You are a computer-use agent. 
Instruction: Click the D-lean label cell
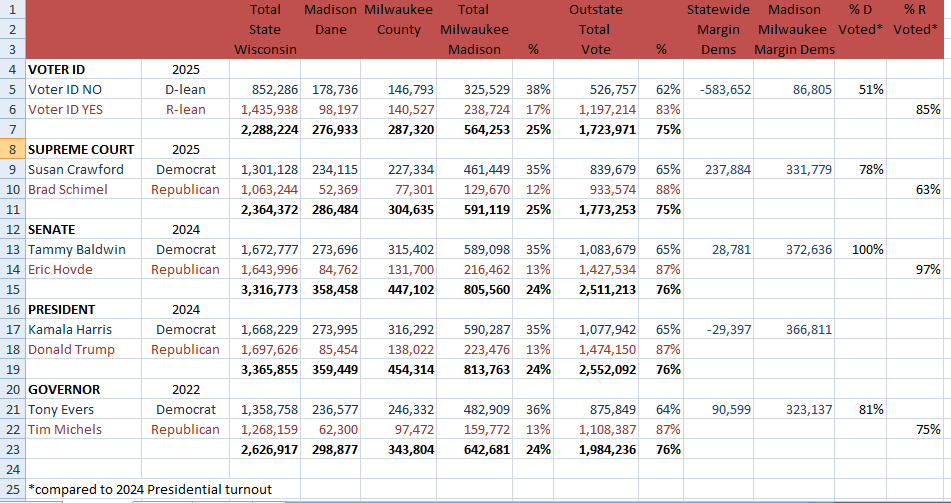point(186,89)
